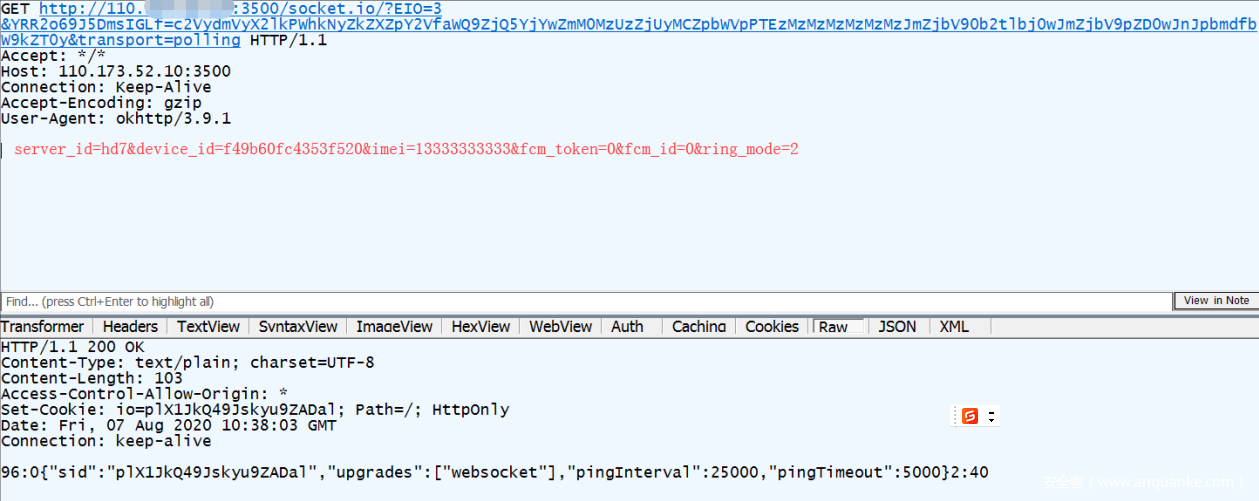
Task: Open the Auth tab
Action: click(x=627, y=327)
